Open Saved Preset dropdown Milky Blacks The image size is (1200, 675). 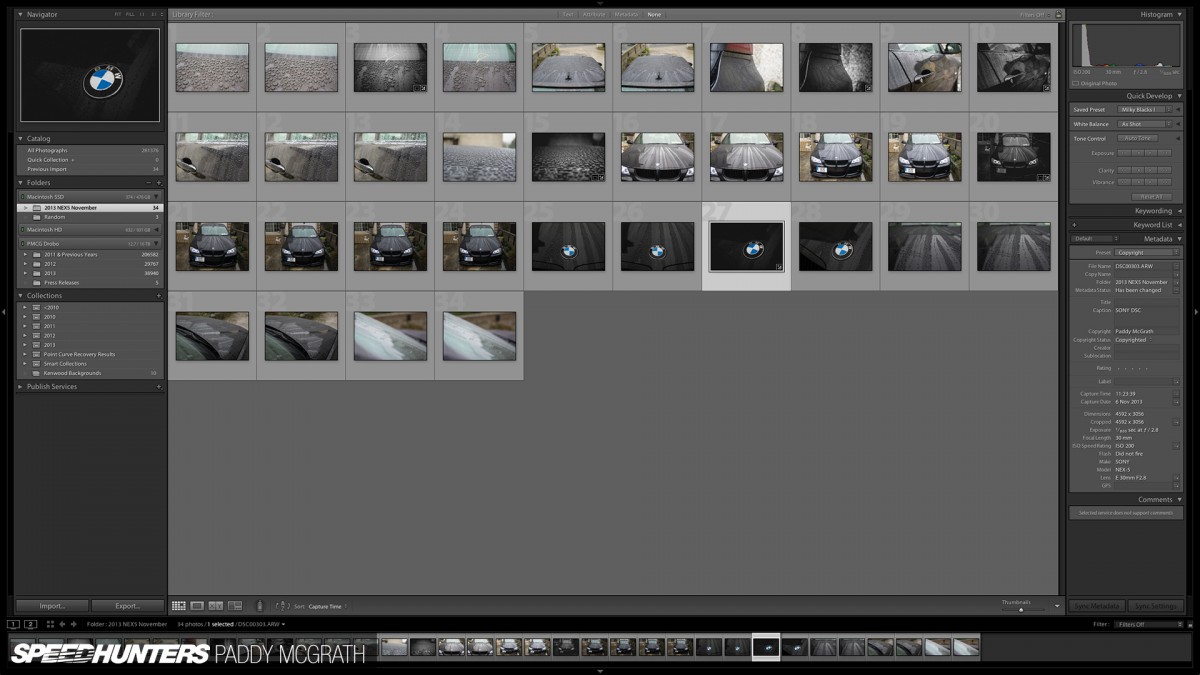pos(1145,109)
